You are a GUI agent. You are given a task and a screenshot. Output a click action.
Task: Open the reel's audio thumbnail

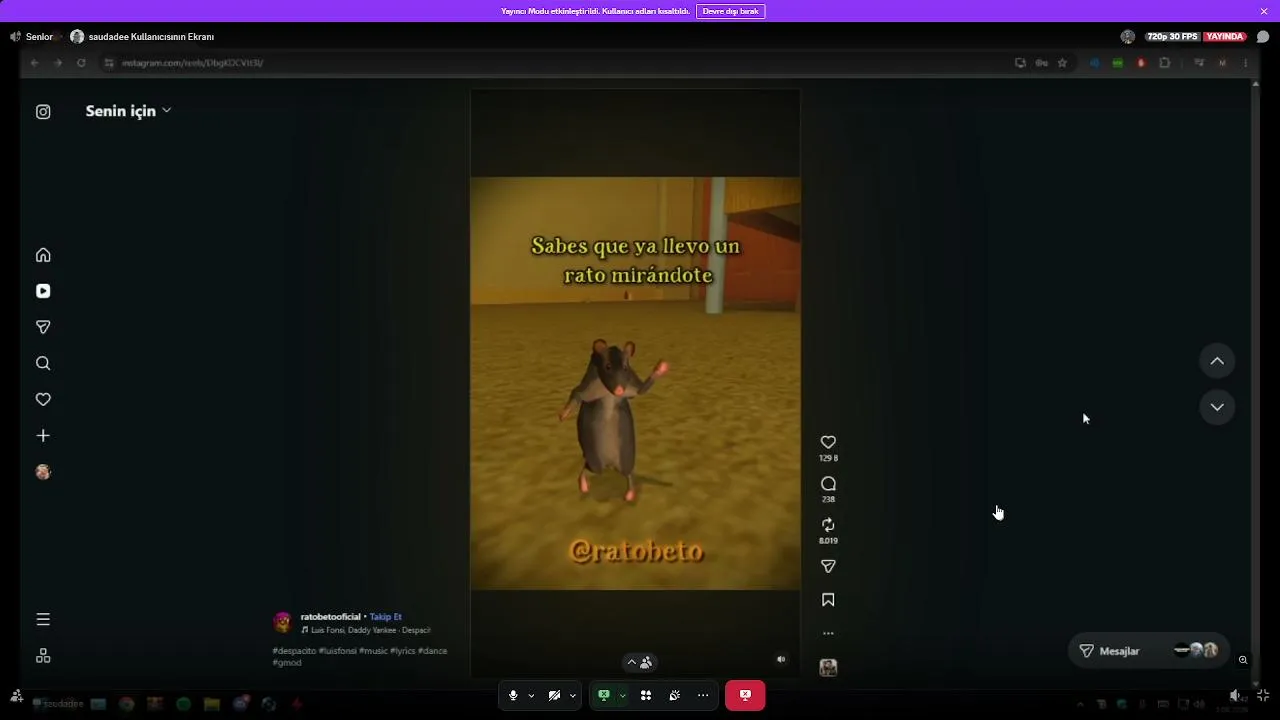point(828,668)
